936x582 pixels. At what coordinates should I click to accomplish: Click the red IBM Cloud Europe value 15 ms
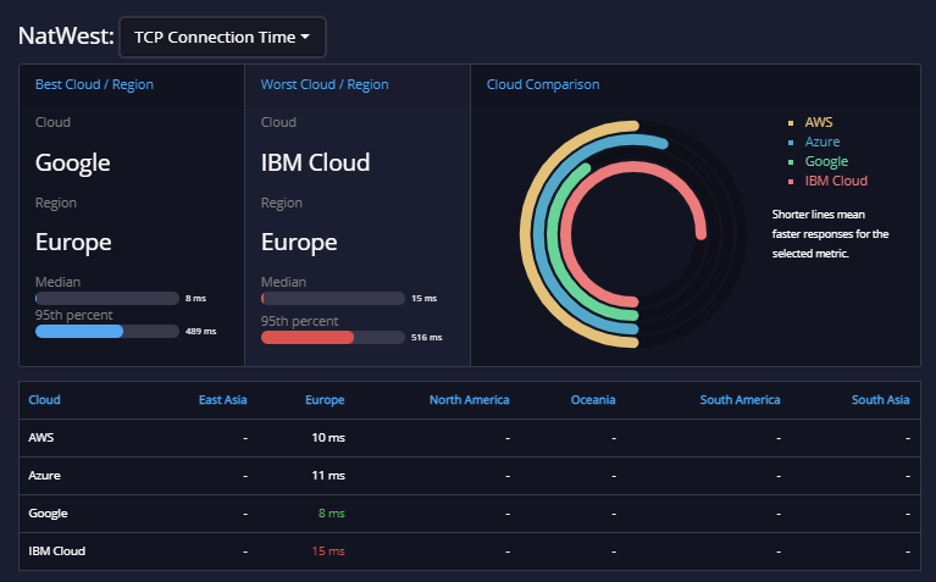[x=328, y=551]
